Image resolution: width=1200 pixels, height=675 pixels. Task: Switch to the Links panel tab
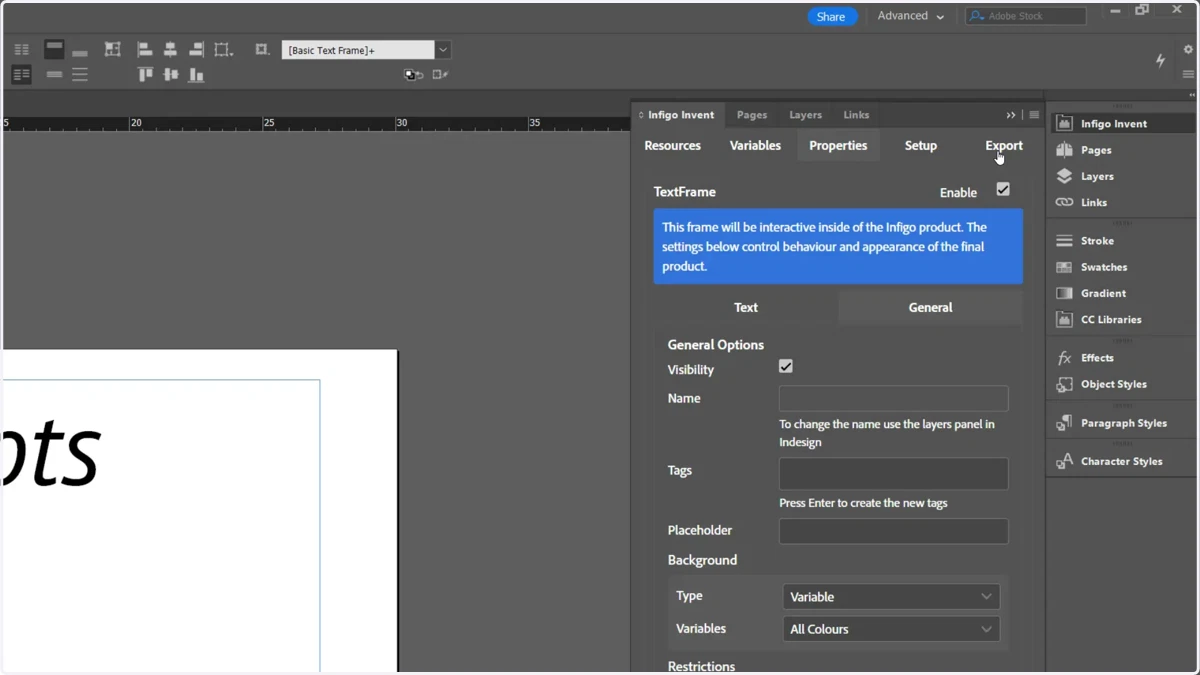click(856, 115)
